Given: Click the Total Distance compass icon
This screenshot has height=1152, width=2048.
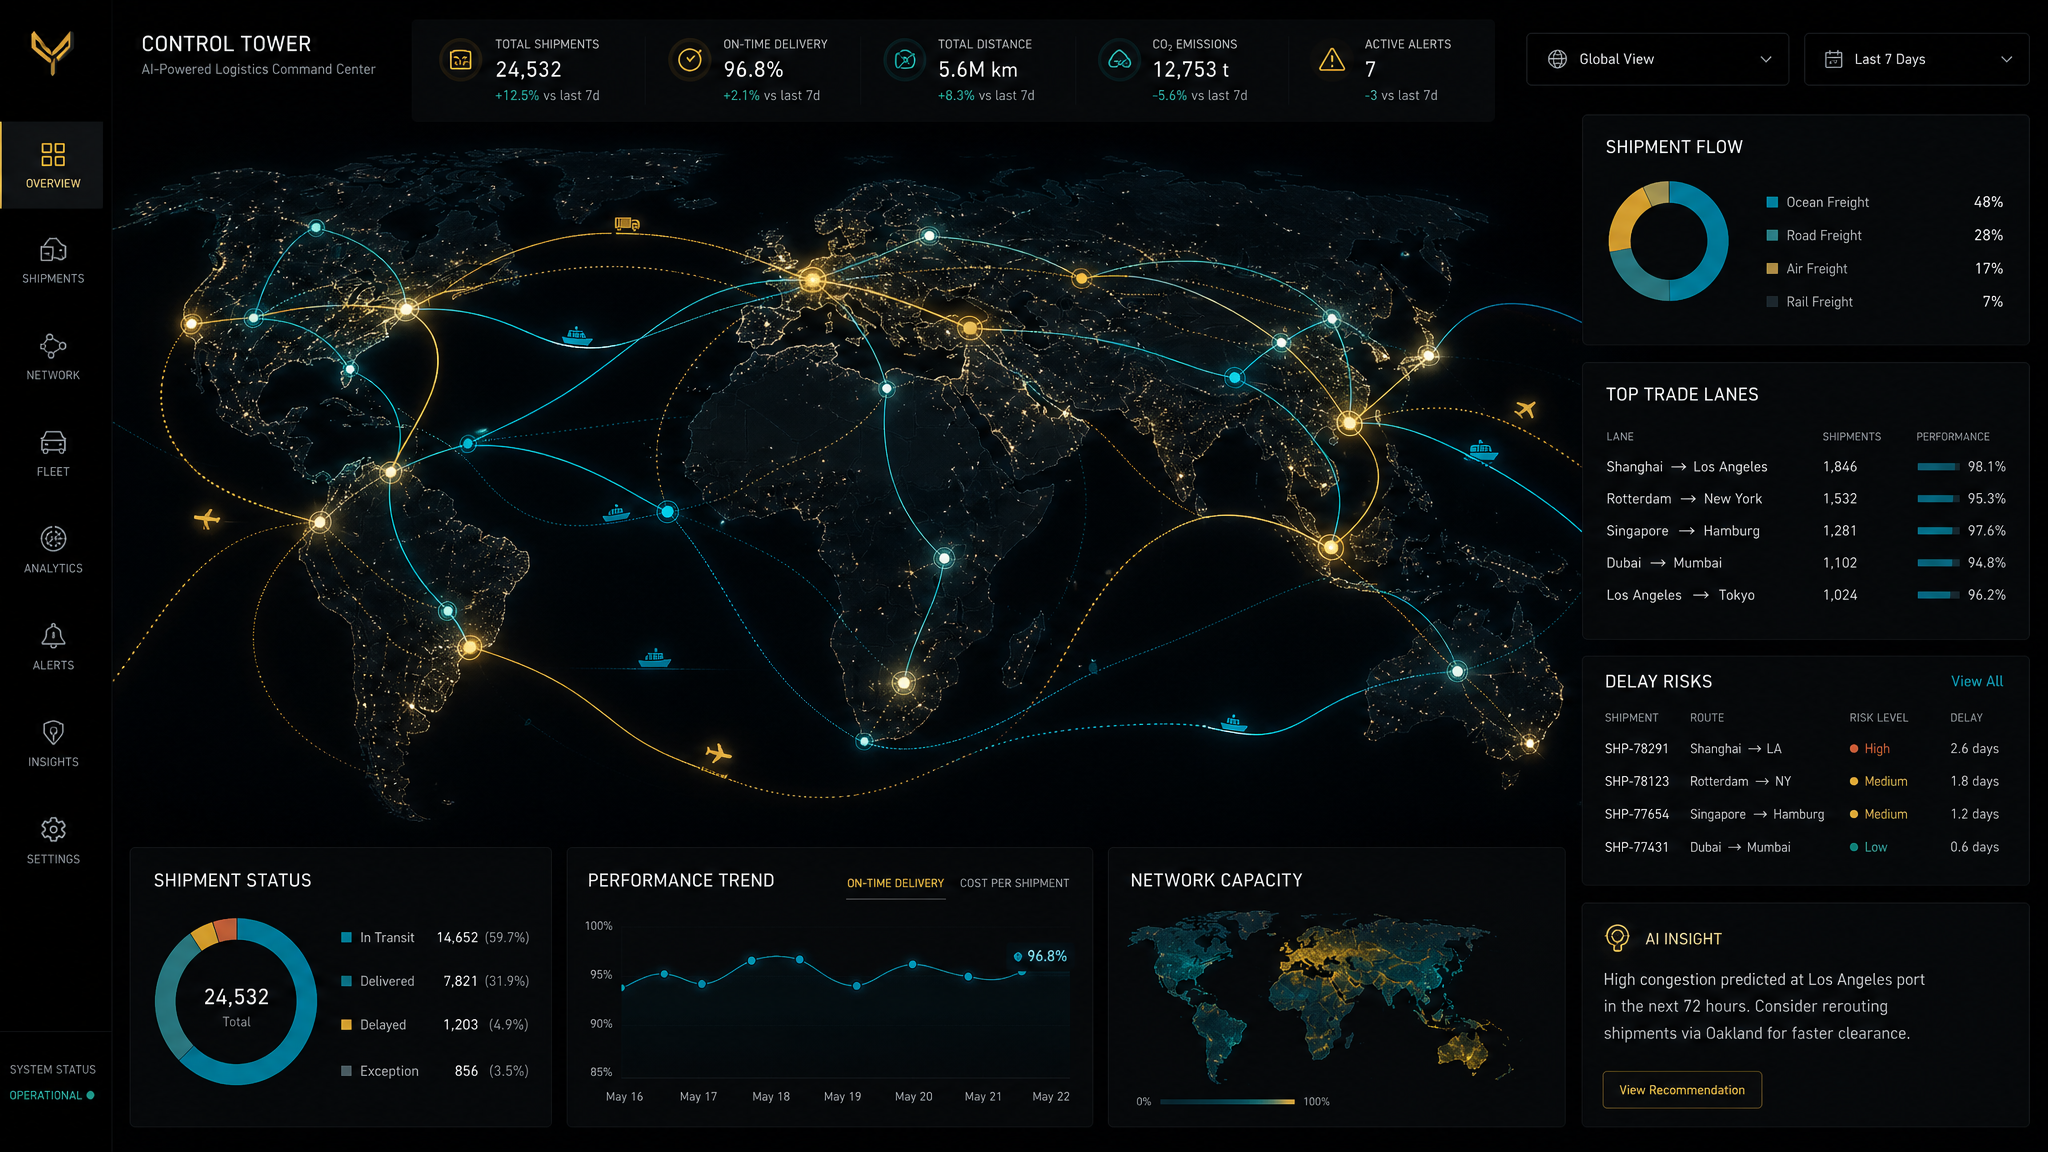Looking at the screenshot, I should click(905, 60).
